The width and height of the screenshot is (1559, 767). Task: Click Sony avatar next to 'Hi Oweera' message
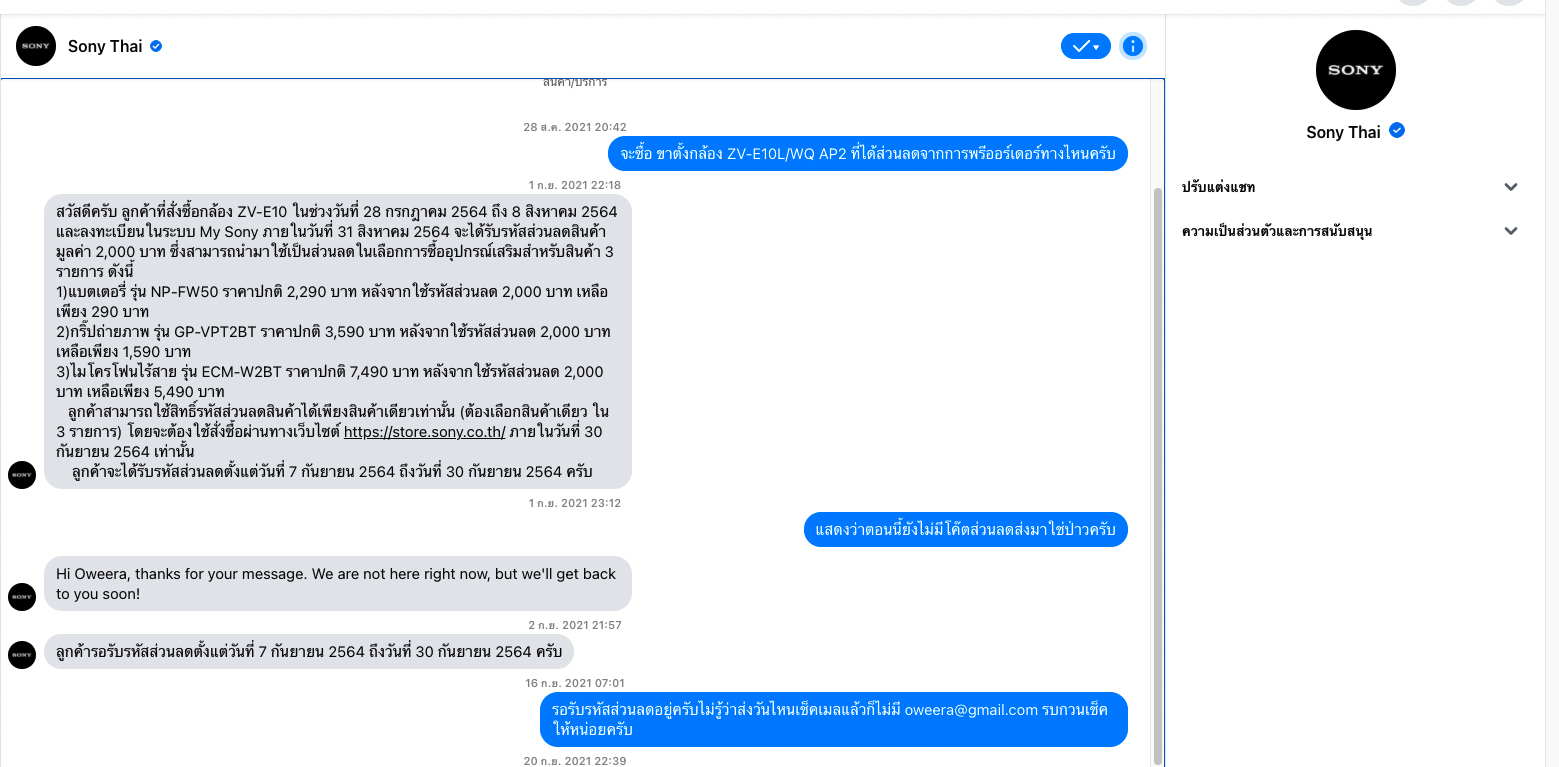coord(22,597)
